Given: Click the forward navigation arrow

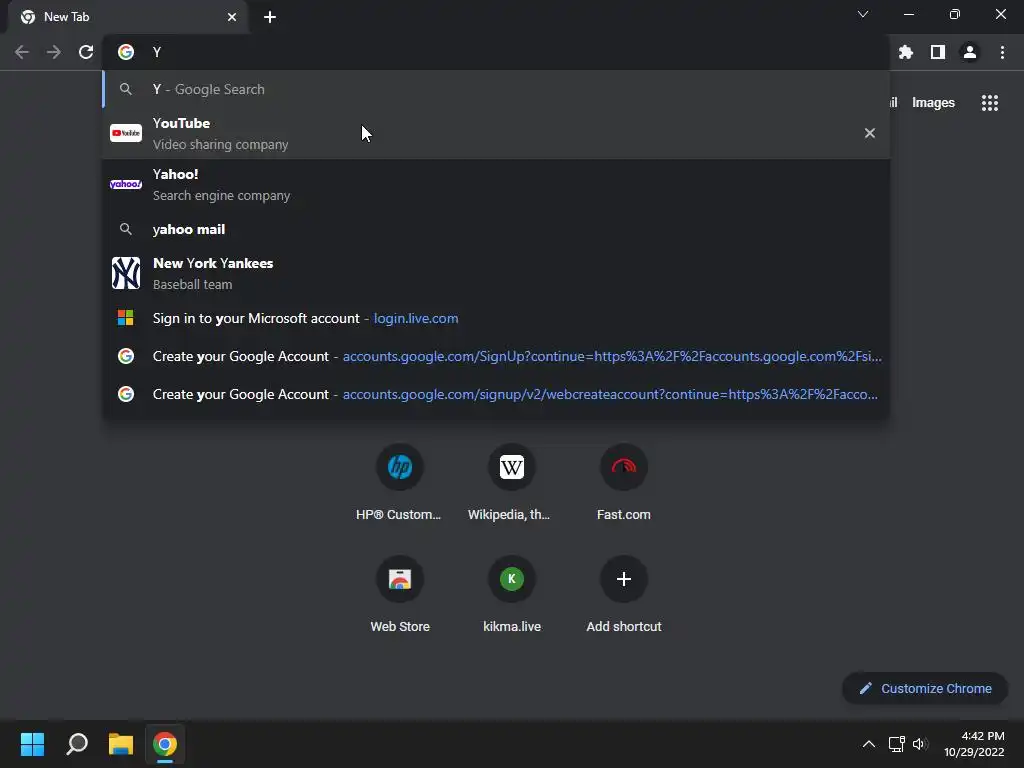Looking at the screenshot, I should [x=54, y=52].
